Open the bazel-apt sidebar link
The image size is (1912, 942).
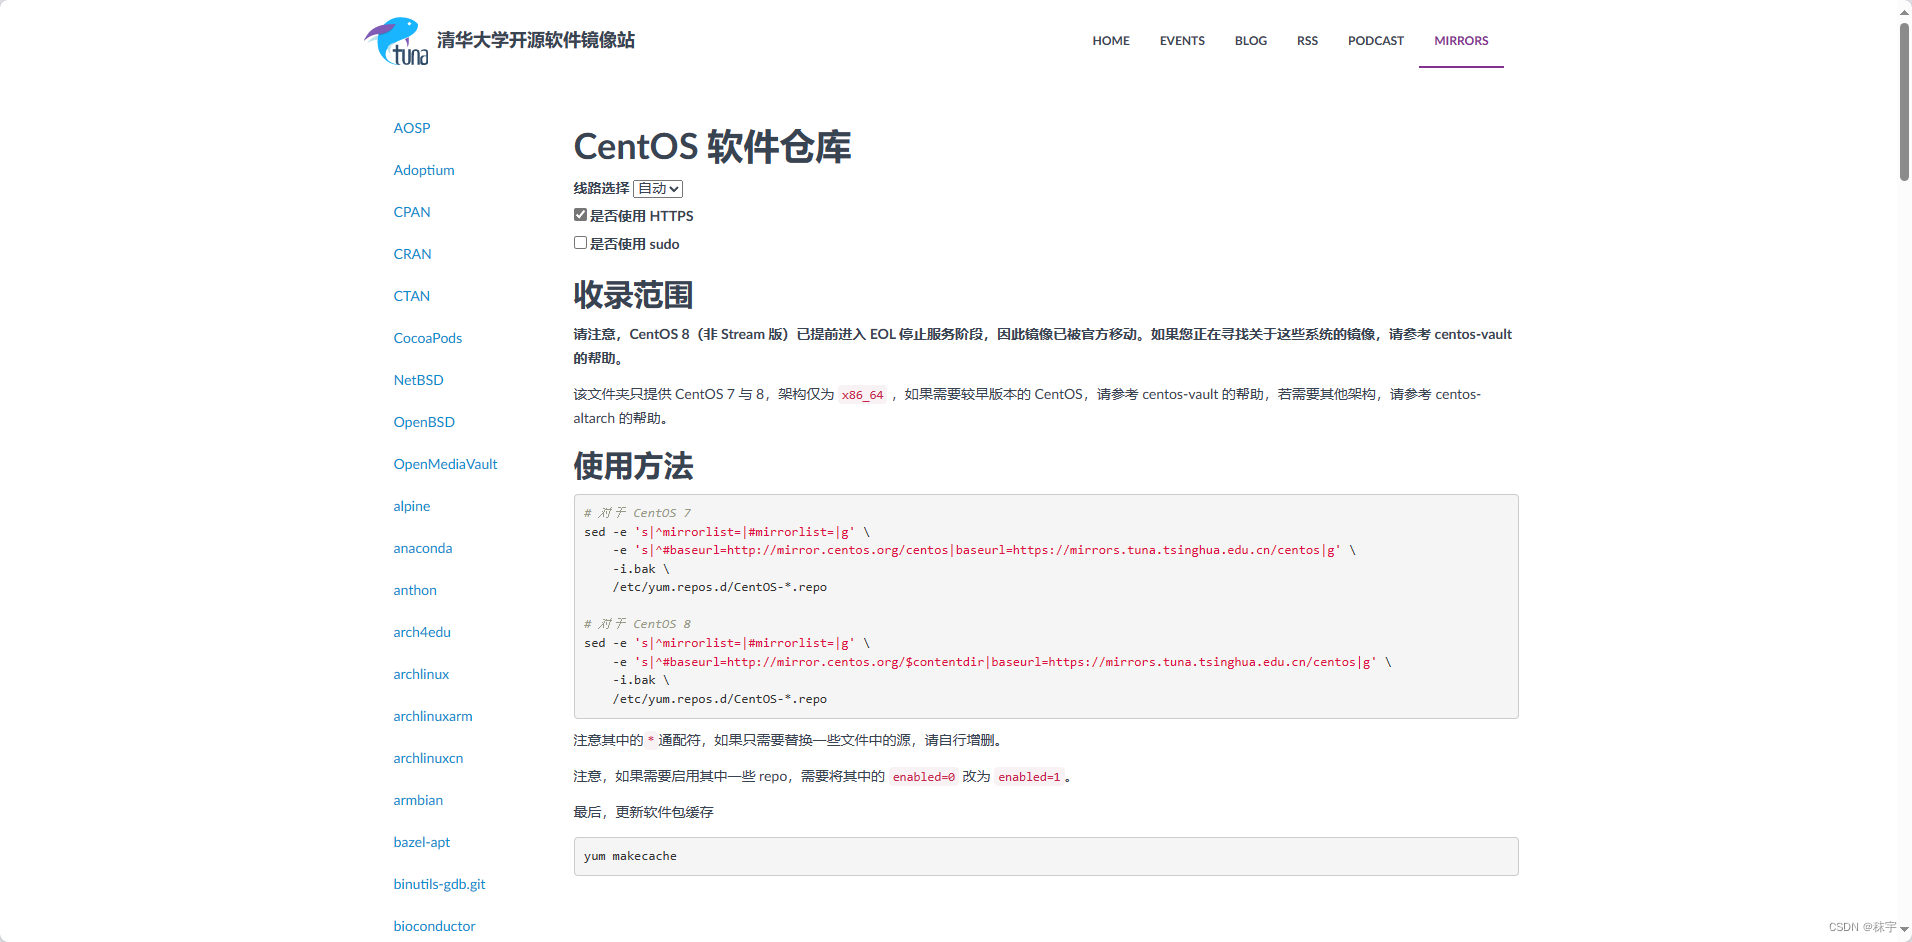[422, 842]
